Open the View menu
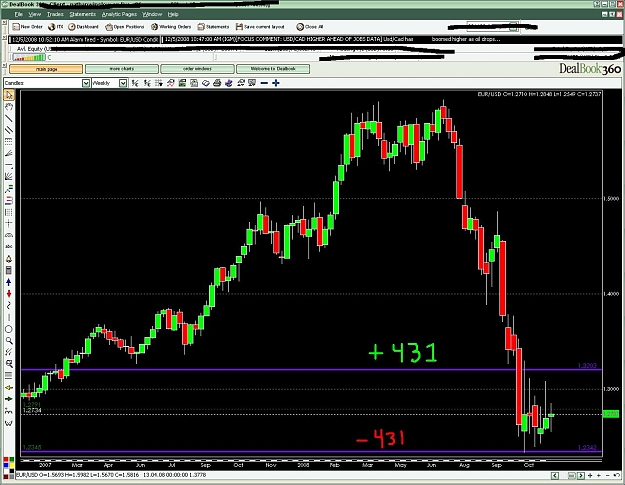Screen dimensions: 625x485 click(35, 14)
